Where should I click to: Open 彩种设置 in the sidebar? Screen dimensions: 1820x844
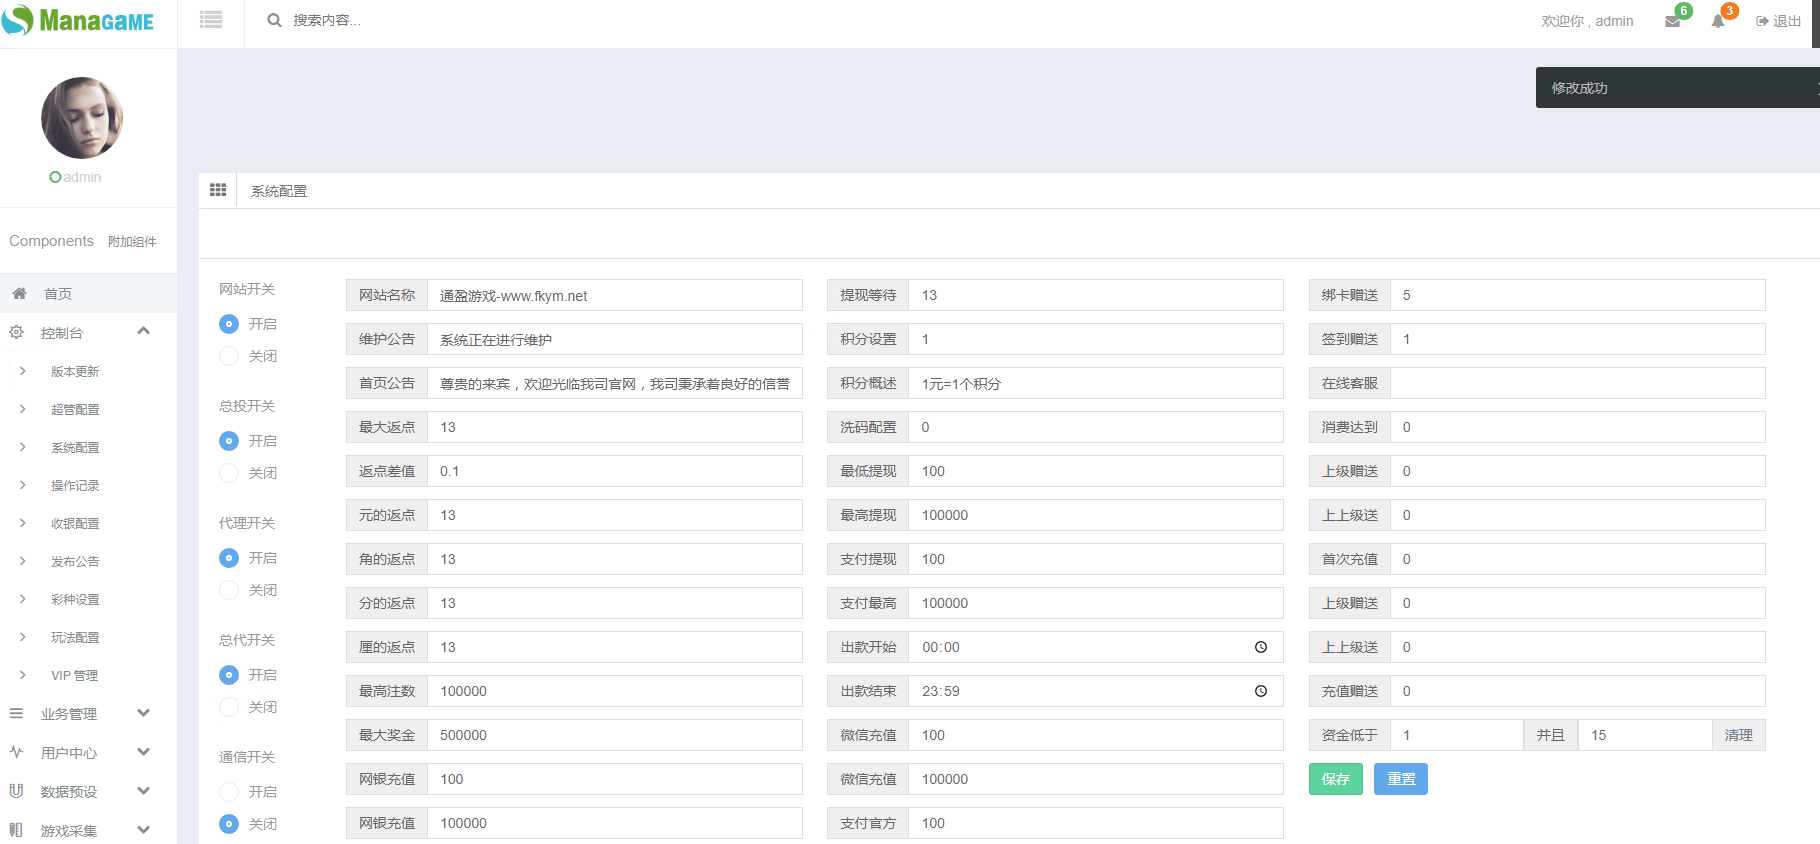point(75,600)
